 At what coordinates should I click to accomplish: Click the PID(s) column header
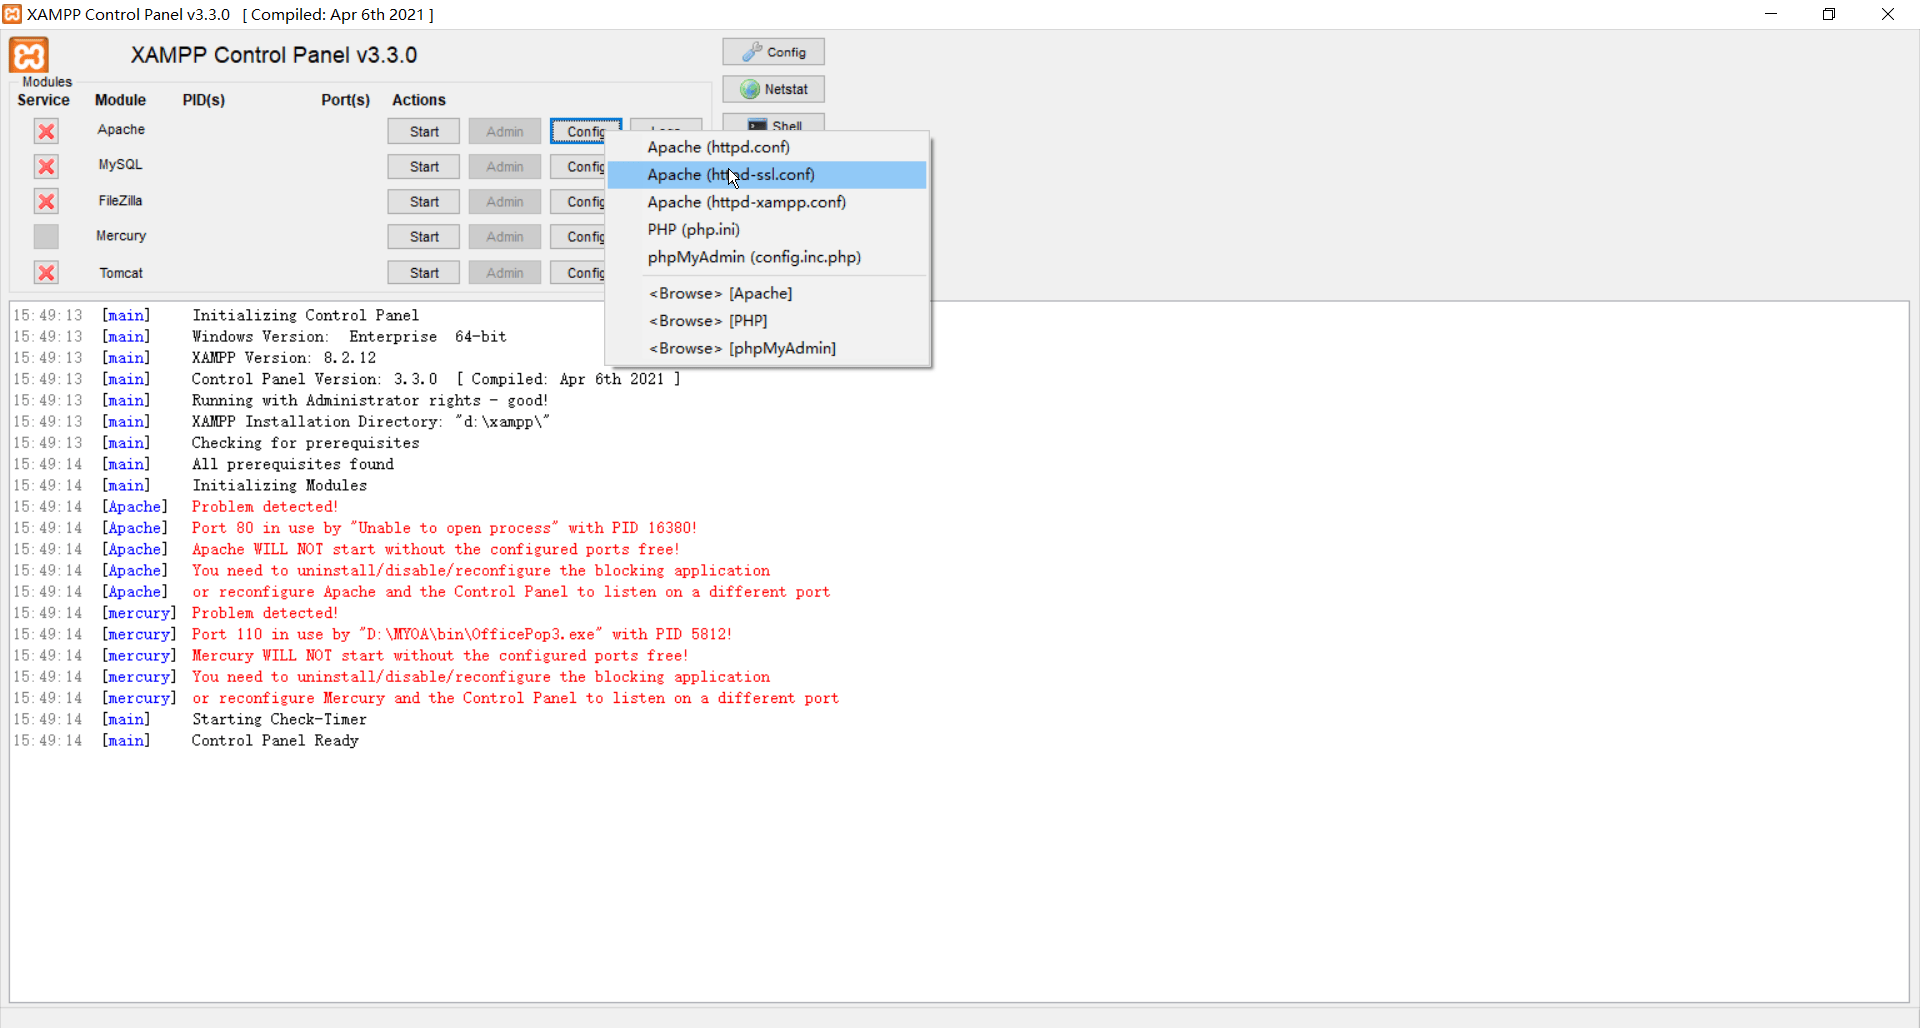pos(204,100)
